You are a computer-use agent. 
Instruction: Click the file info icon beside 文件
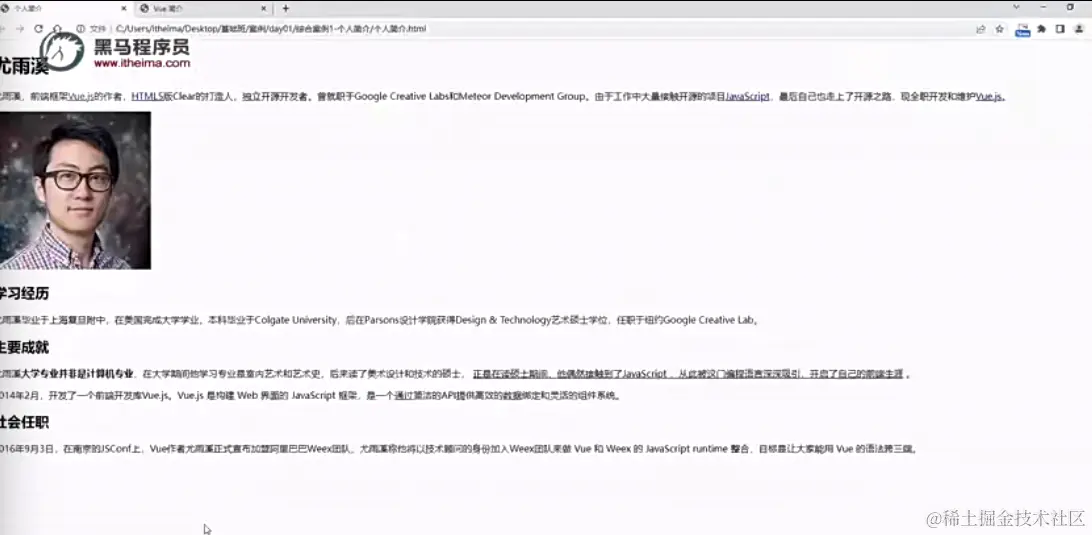(x=81, y=29)
